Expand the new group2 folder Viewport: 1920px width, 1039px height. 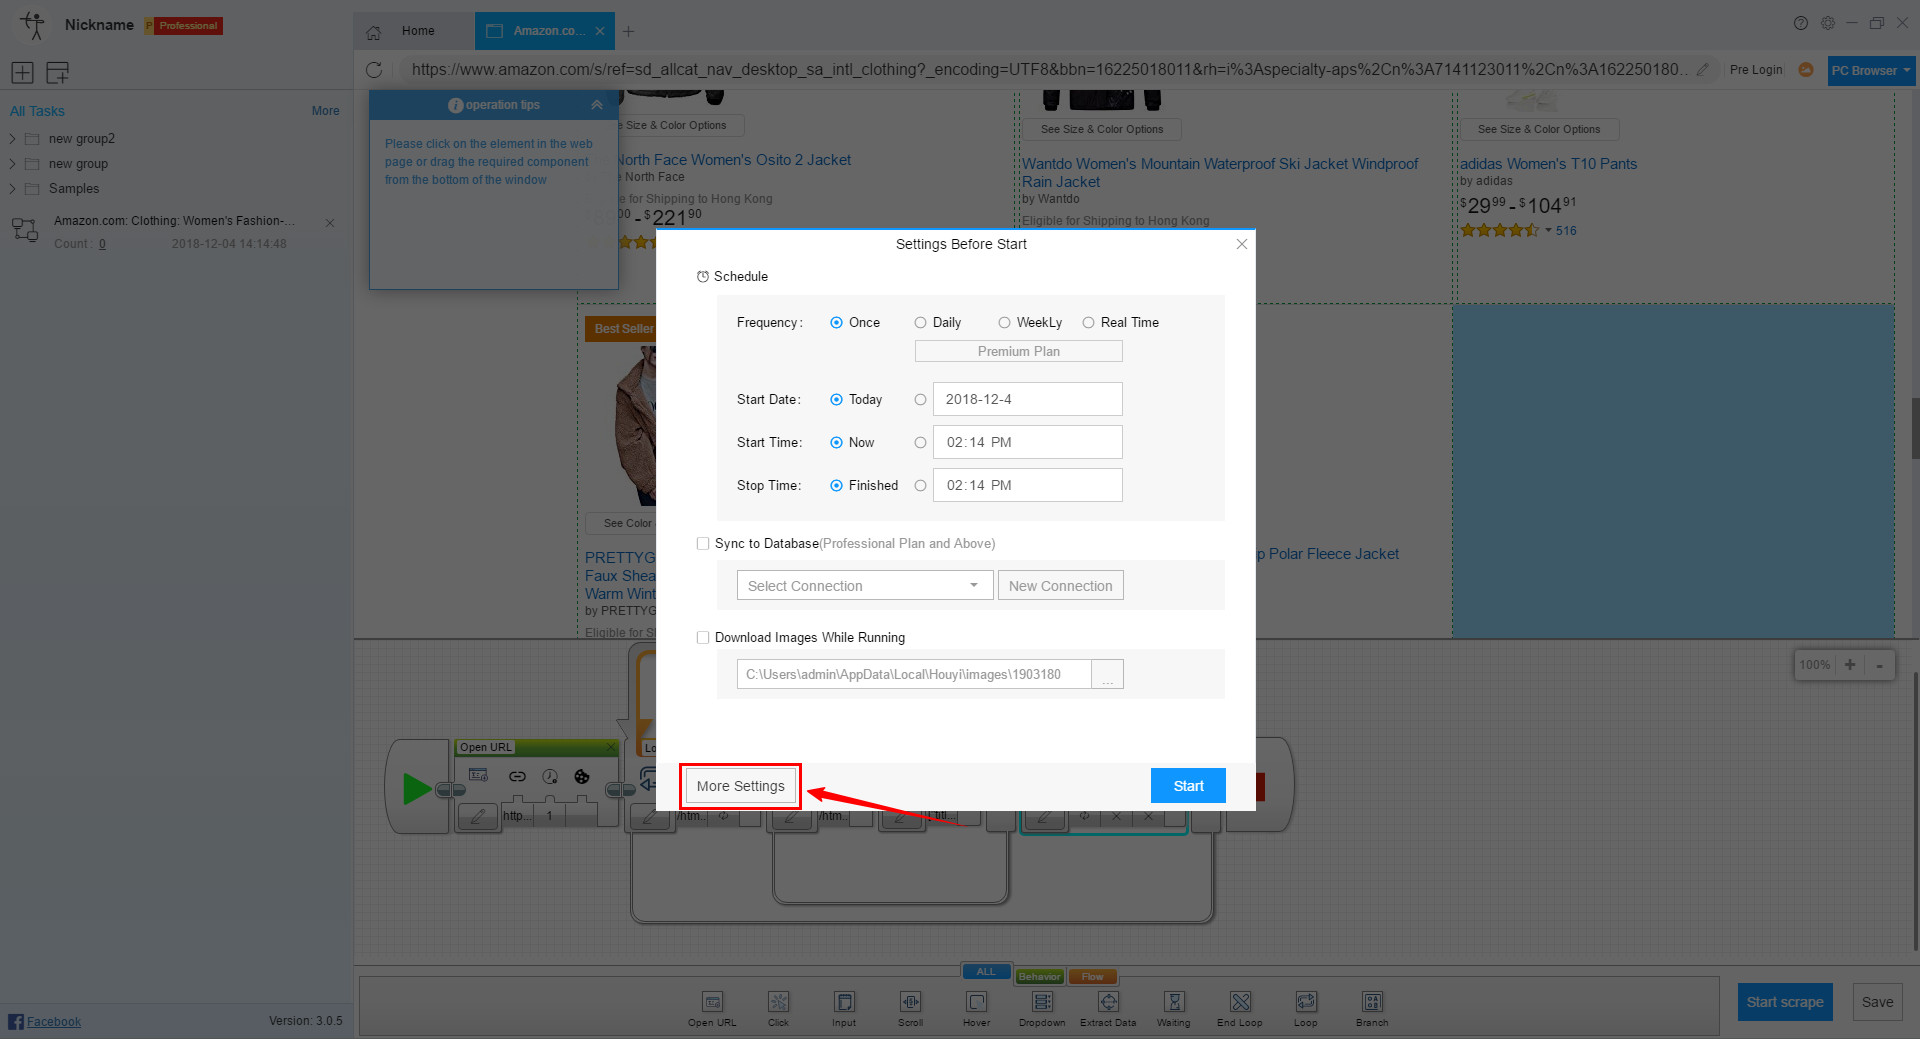pyautogui.click(x=12, y=139)
